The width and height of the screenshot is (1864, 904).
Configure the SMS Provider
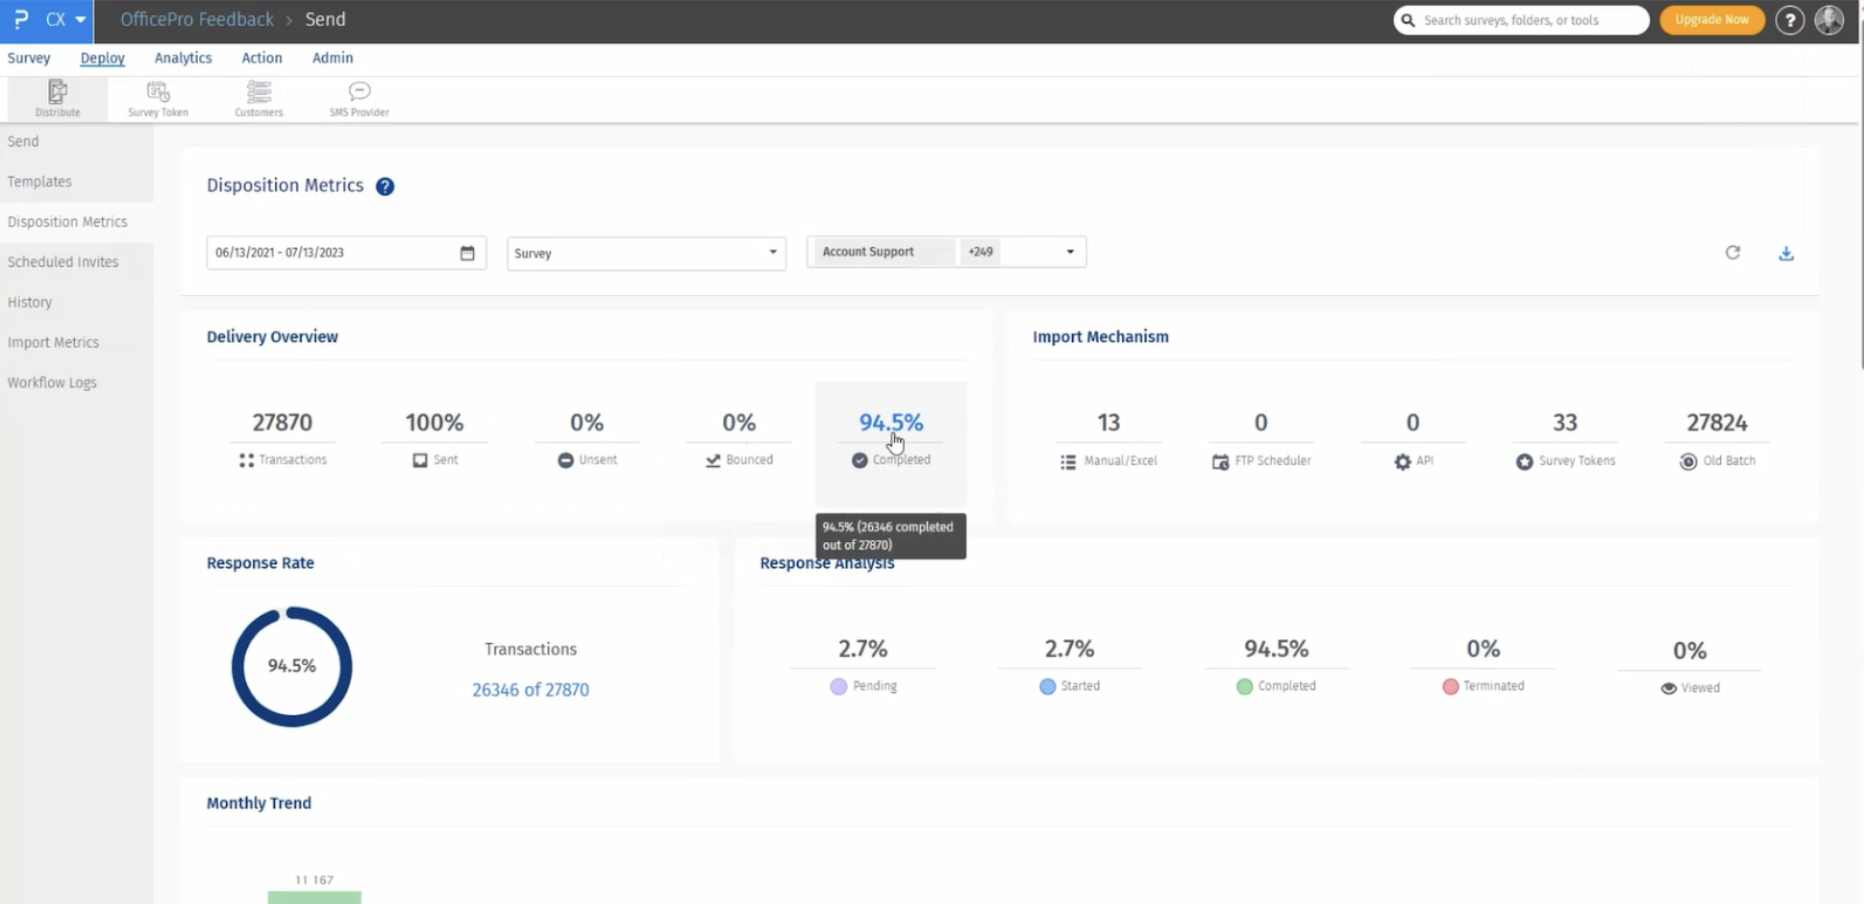point(358,98)
